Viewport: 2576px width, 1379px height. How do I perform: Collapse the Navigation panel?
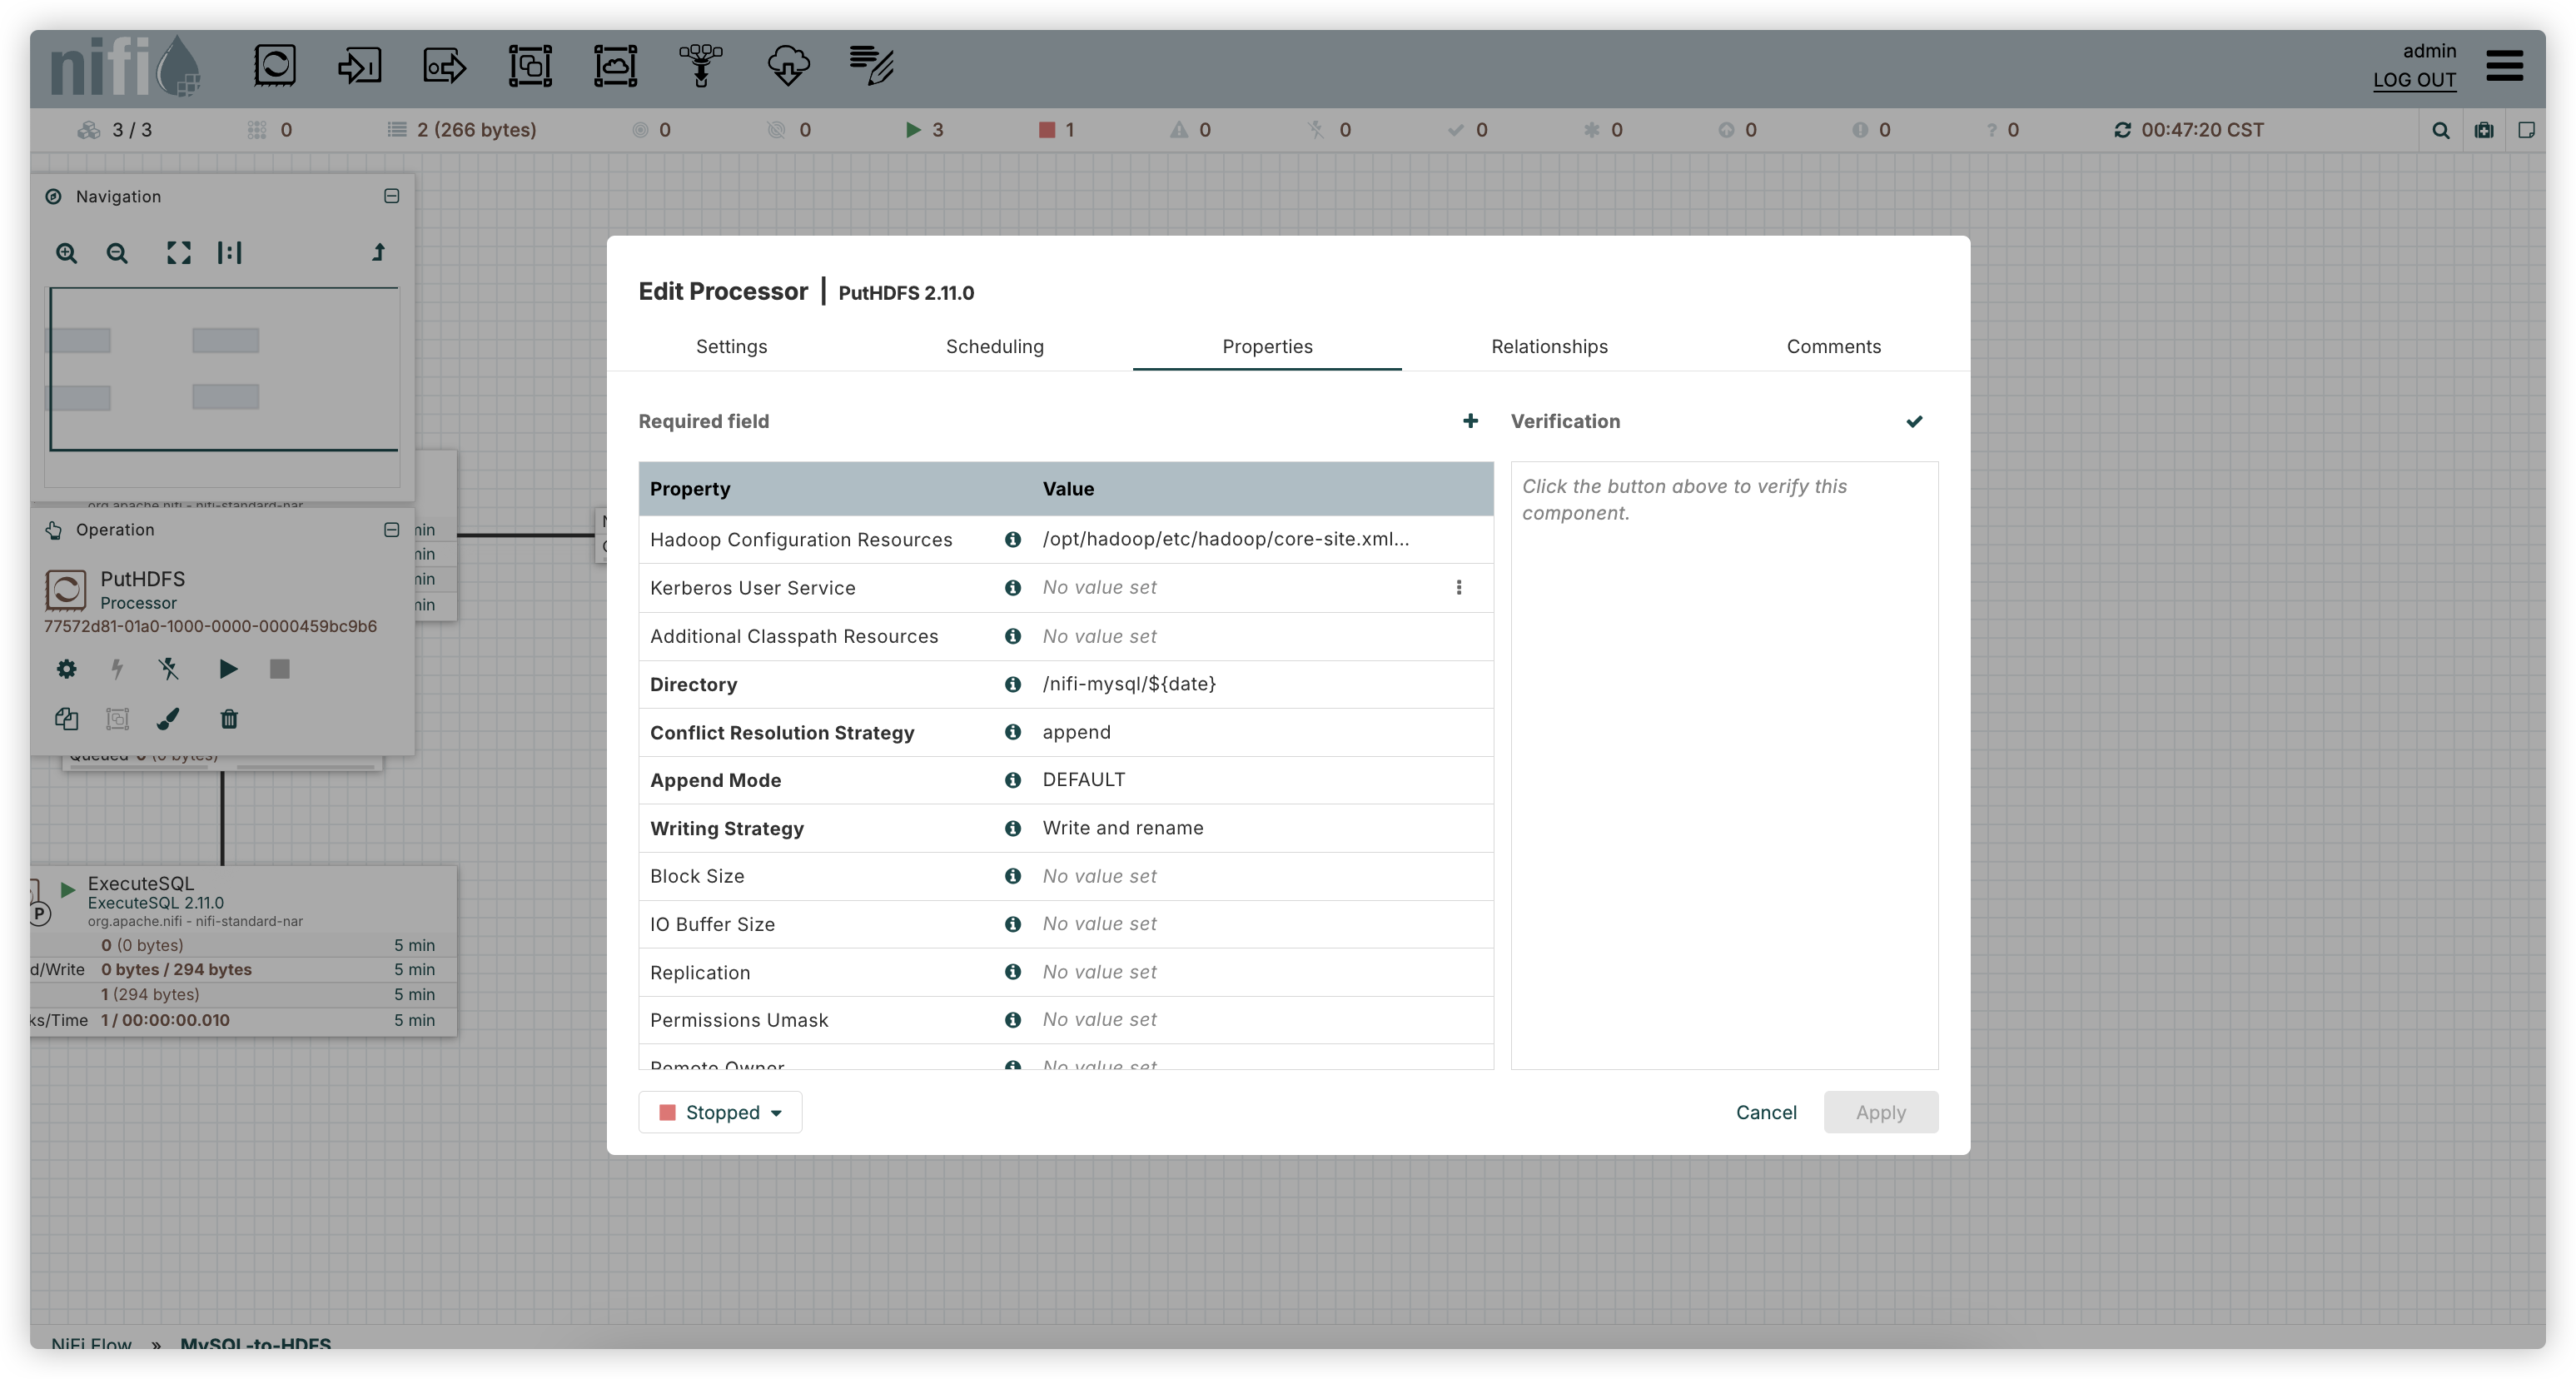click(x=391, y=196)
